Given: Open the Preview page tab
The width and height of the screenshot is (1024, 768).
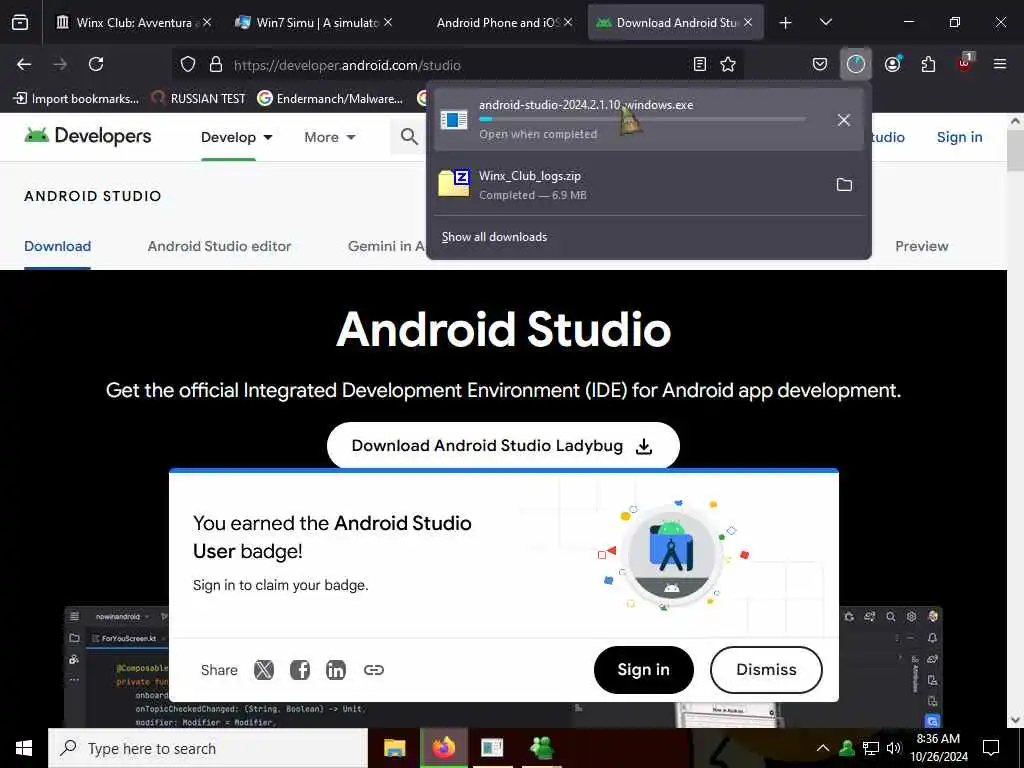Looking at the screenshot, I should click(x=921, y=246).
